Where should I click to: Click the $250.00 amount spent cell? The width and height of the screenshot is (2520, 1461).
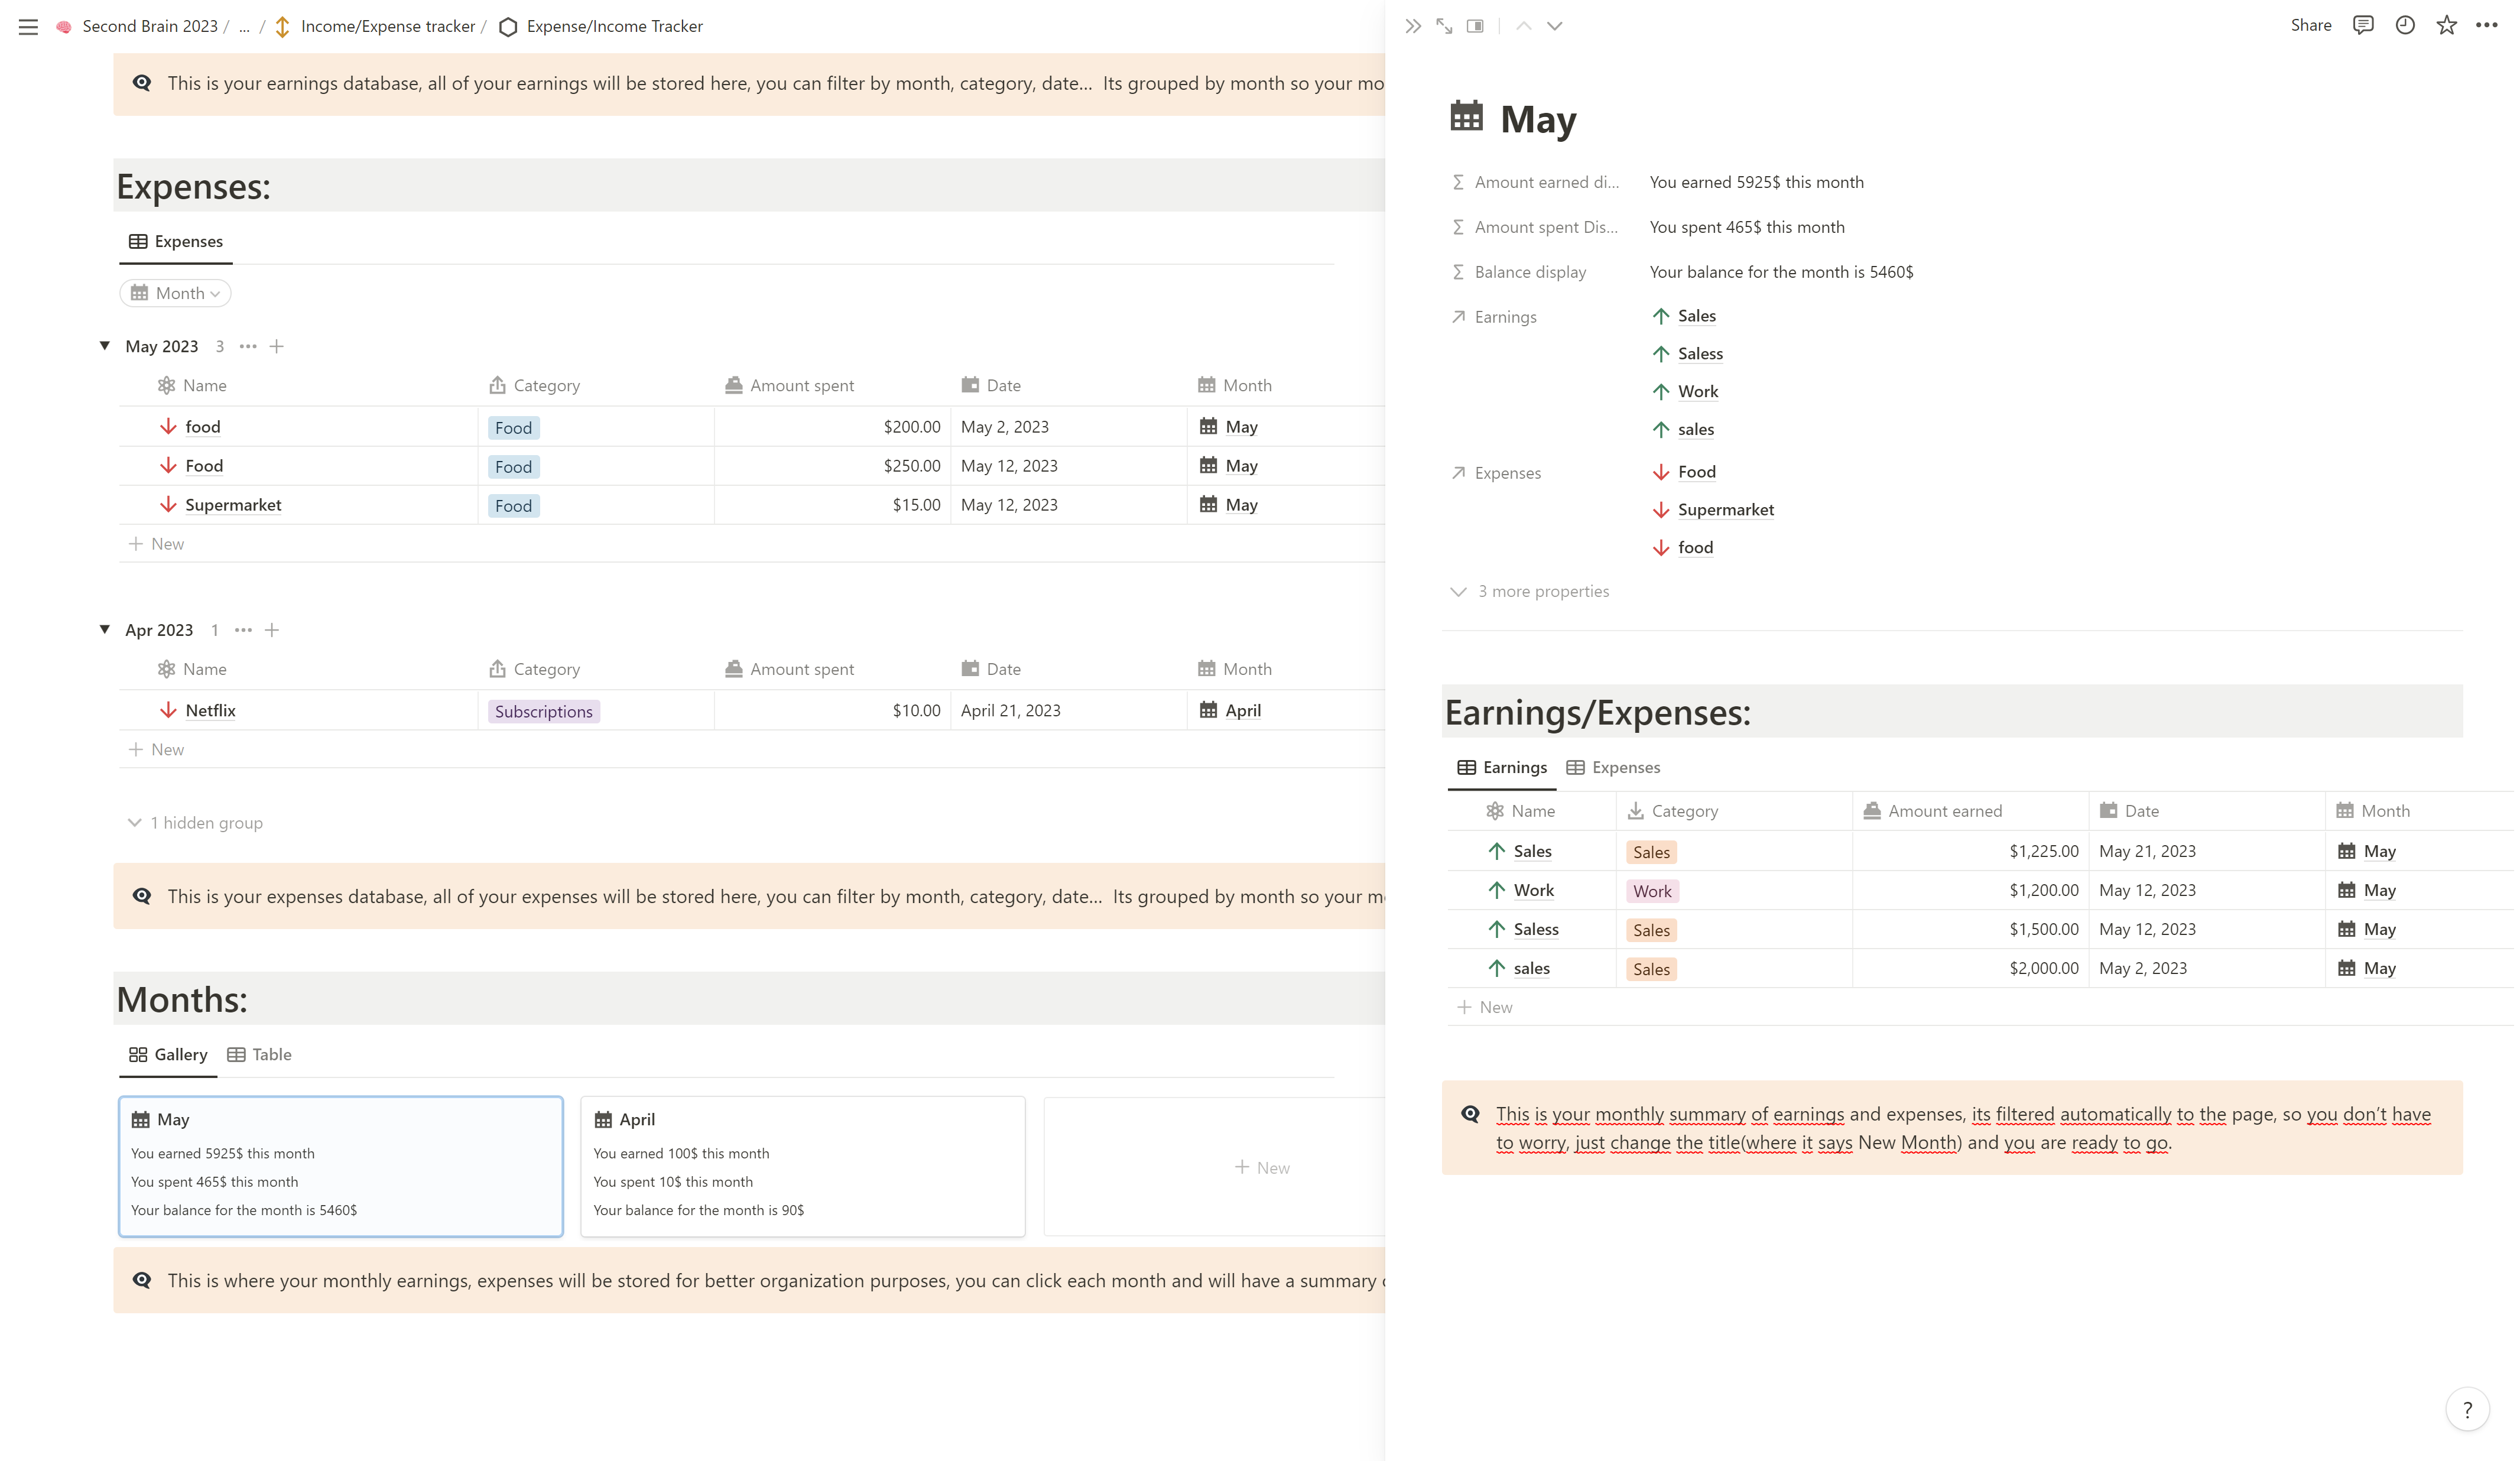pos(832,467)
